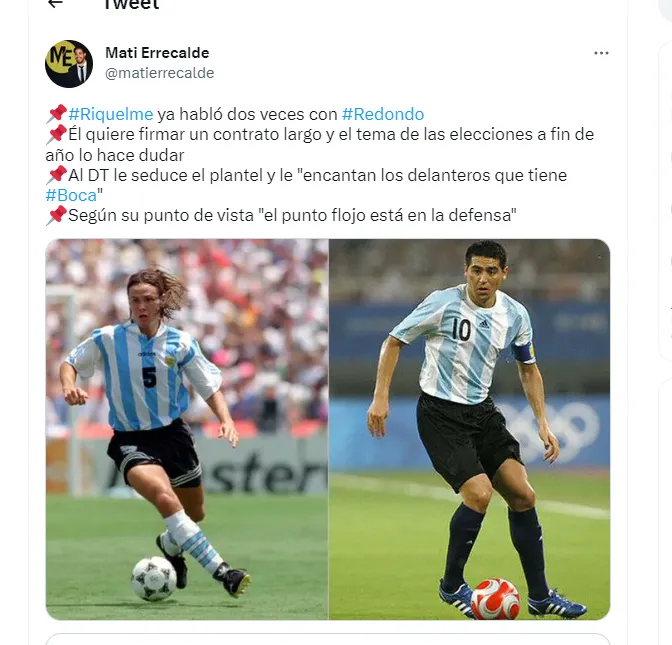Click the back arrow icon
Viewport: 672px width, 645px height.
pyautogui.click(x=55, y=3)
